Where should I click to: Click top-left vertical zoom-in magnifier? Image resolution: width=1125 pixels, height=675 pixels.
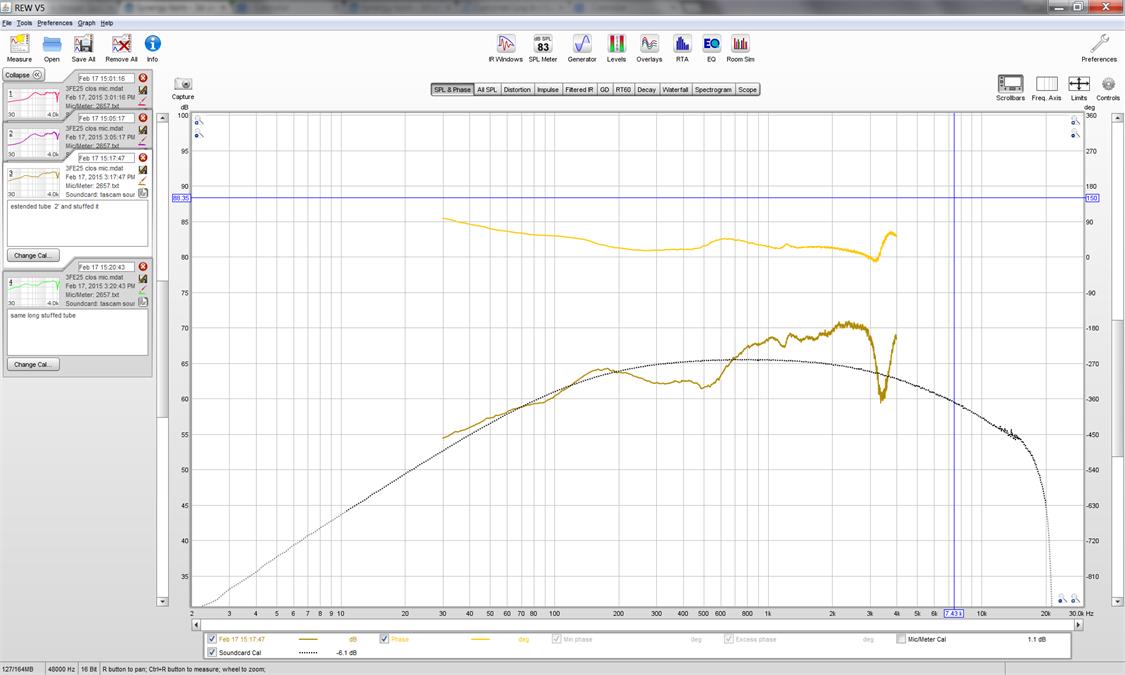pyautogui.click(x=199, y=121)
